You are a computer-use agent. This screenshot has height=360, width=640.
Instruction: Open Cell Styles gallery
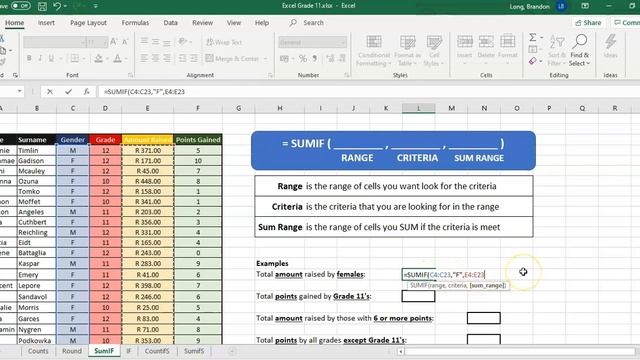[x=434, y=51]
